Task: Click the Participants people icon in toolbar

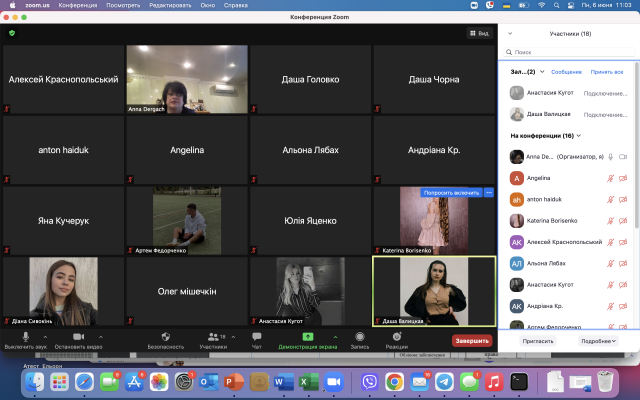Action: 213,337
